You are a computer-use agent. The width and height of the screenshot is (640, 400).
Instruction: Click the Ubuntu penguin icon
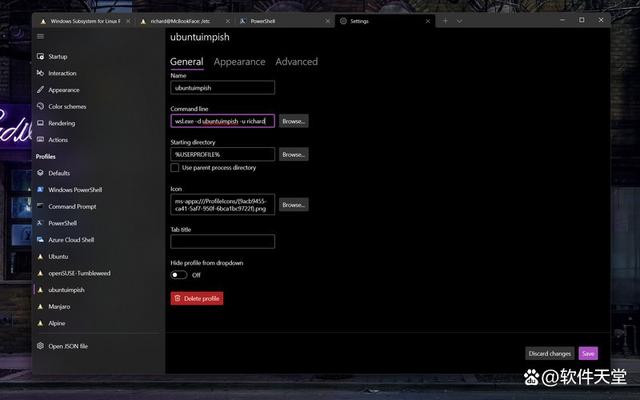click(x=40, y=256)
